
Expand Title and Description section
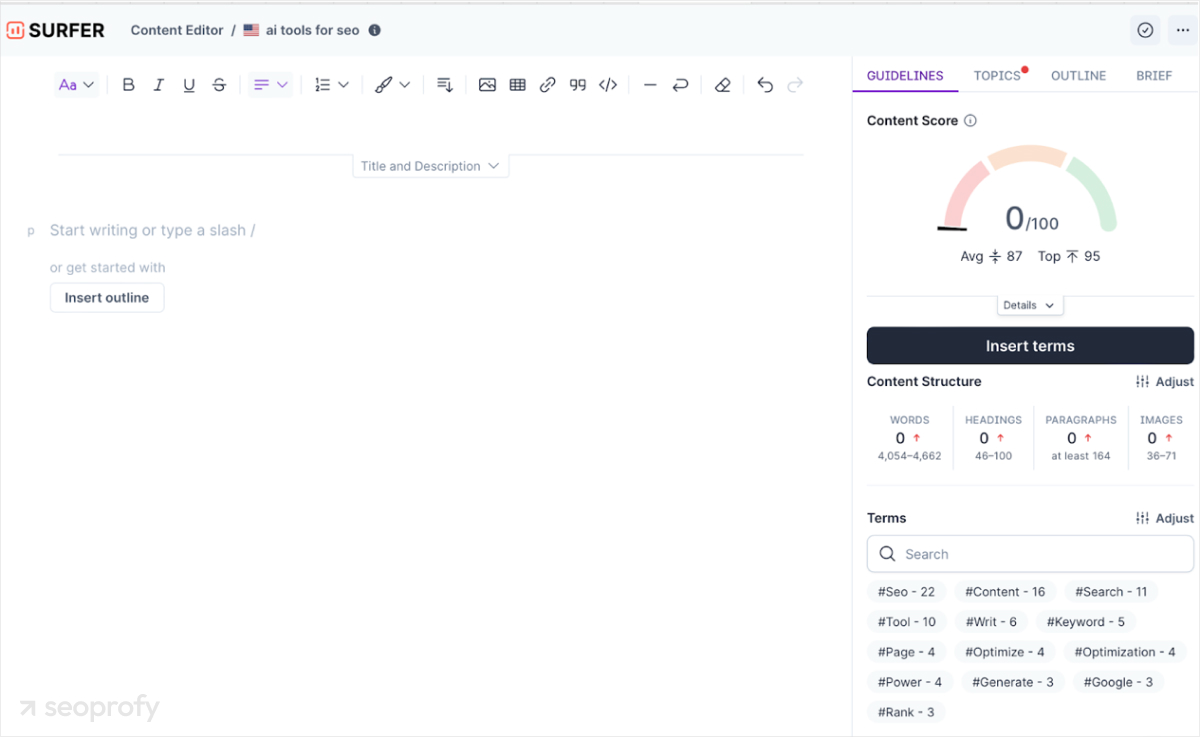(x=431, y=166)
